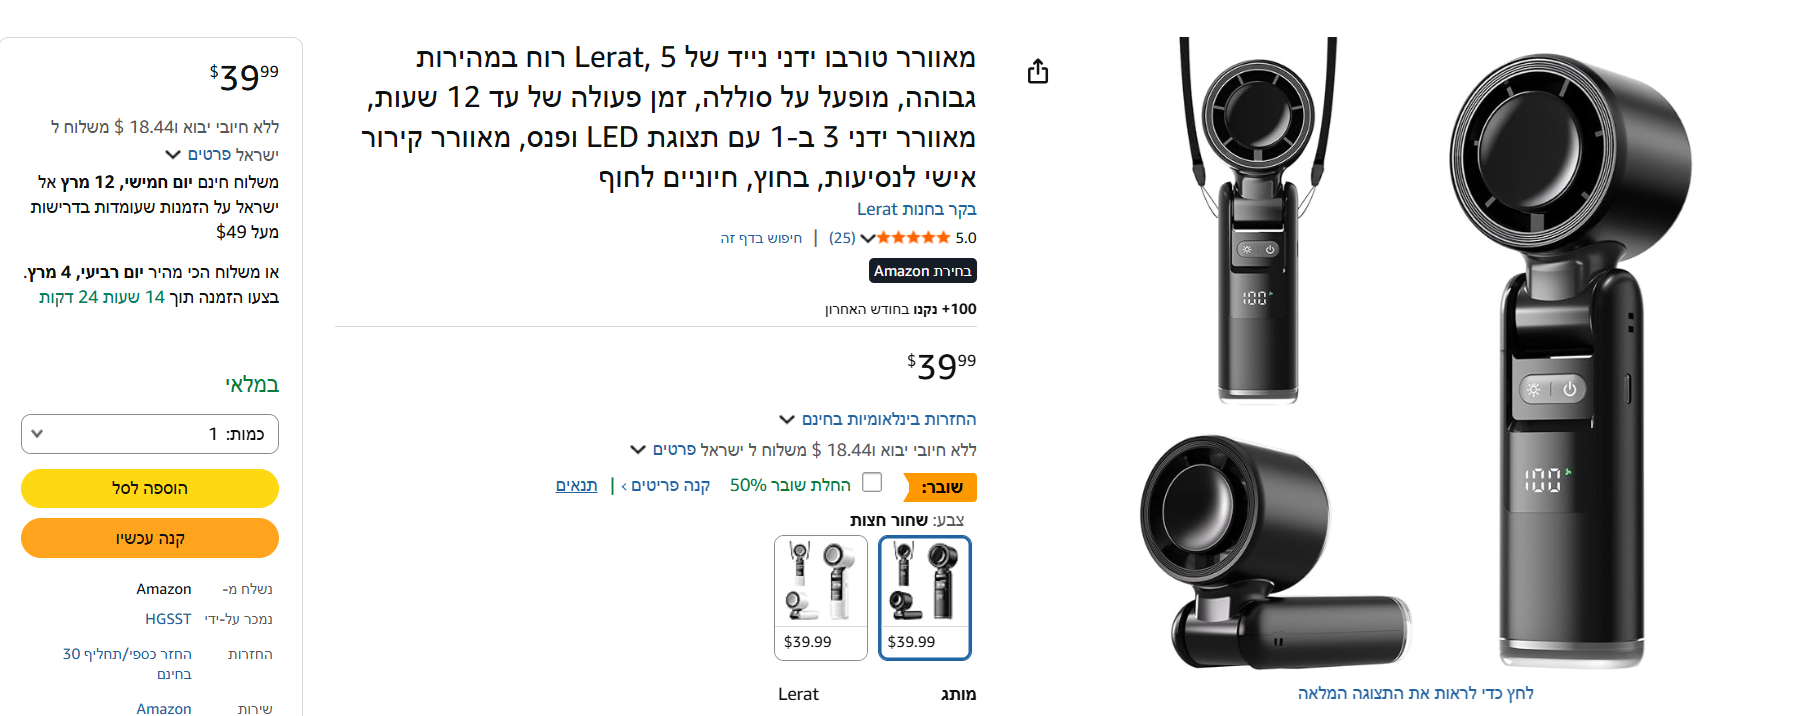This screenshot has width=1815, height=716.
Task: Open the star rating breakdown chevron
Action: 867,238
